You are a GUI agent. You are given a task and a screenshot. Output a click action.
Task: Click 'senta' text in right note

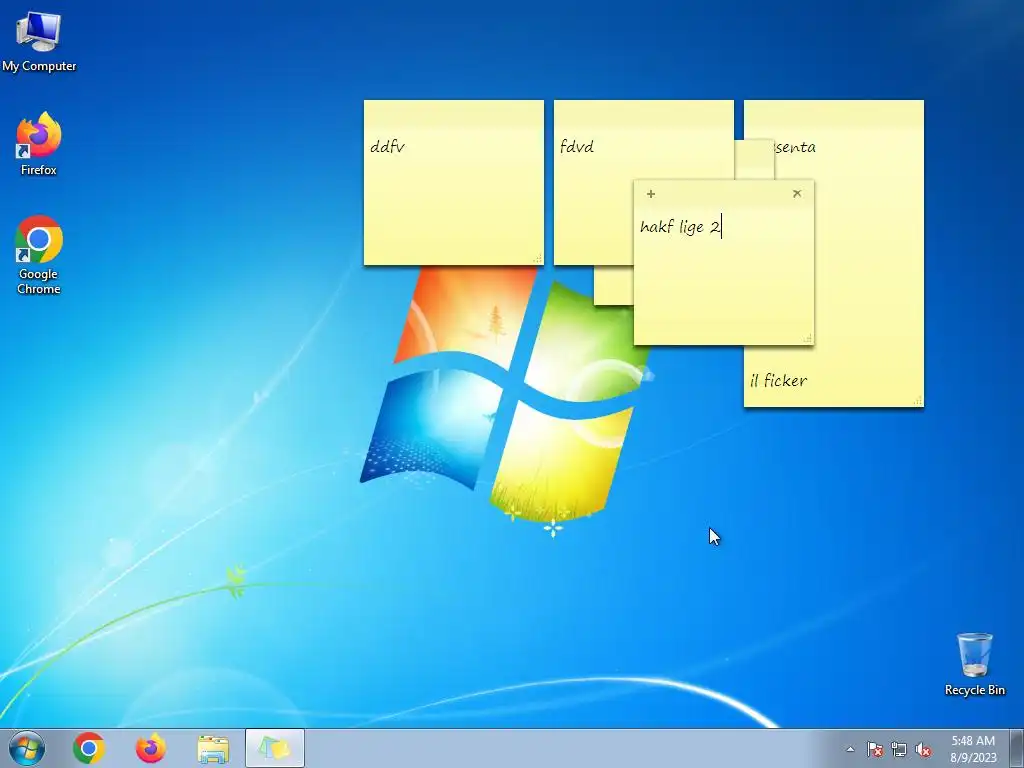[x=795, y=147]
